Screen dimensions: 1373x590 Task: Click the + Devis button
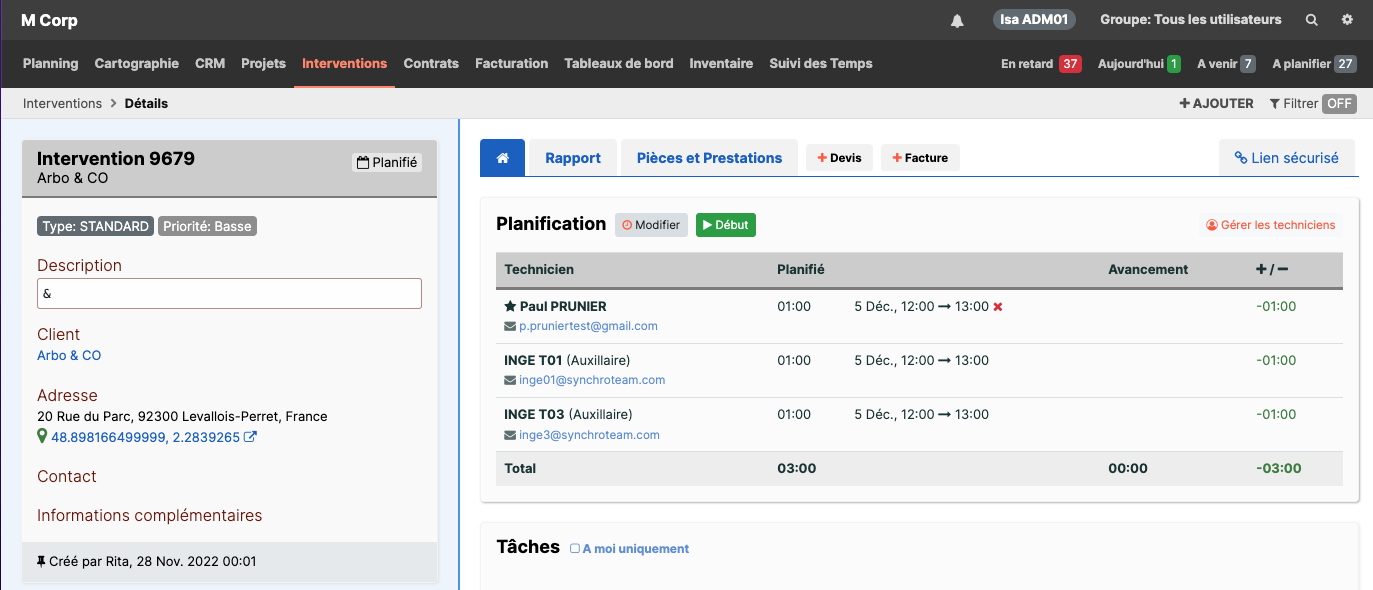(839, 158)
